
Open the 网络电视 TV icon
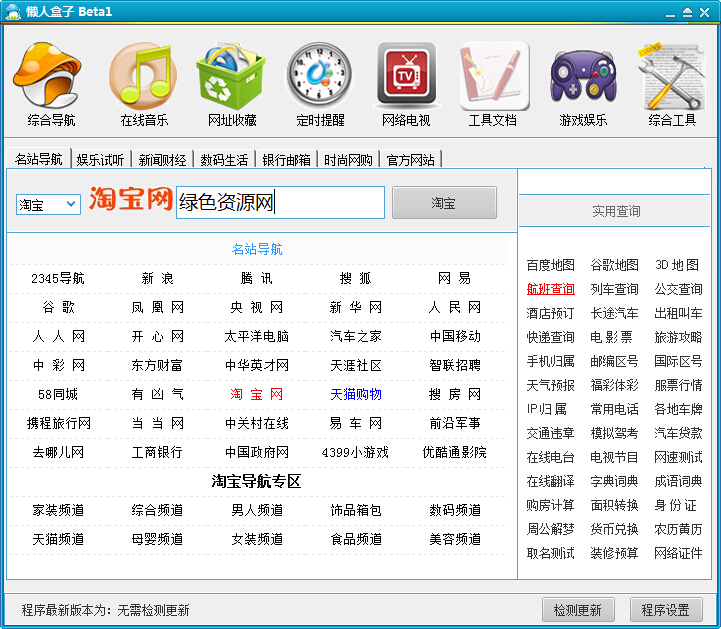point(406,75)
